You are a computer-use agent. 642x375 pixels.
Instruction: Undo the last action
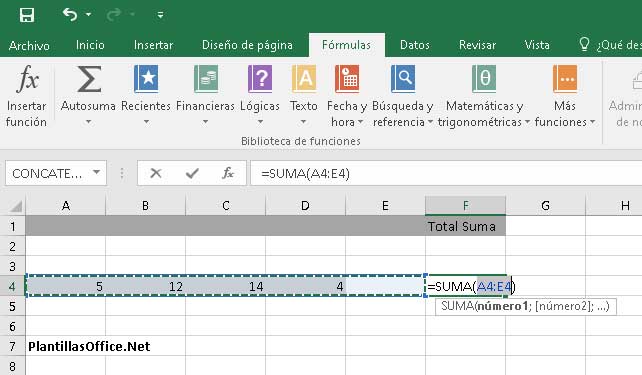tap(70, 15)
